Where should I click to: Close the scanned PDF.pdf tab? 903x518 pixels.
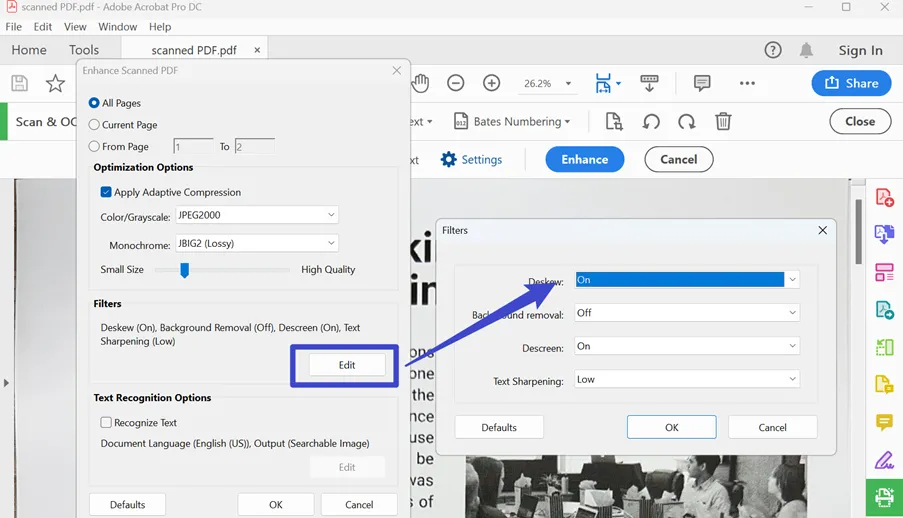[x=257, y=50]
